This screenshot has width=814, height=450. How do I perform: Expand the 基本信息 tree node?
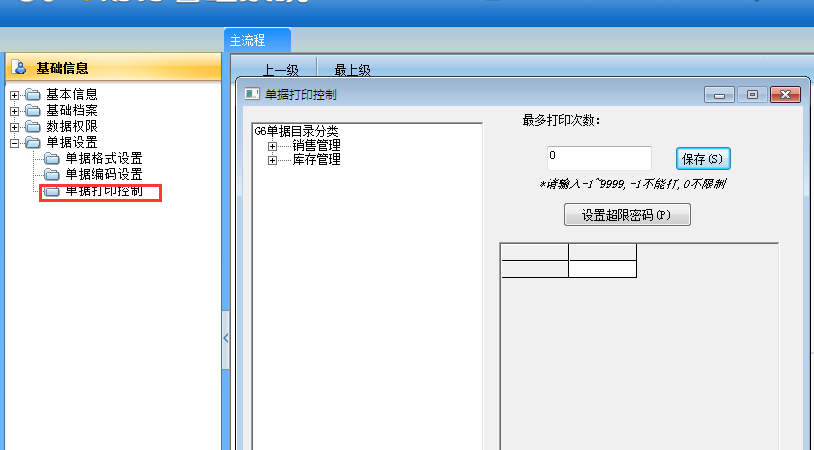(15, 95)
